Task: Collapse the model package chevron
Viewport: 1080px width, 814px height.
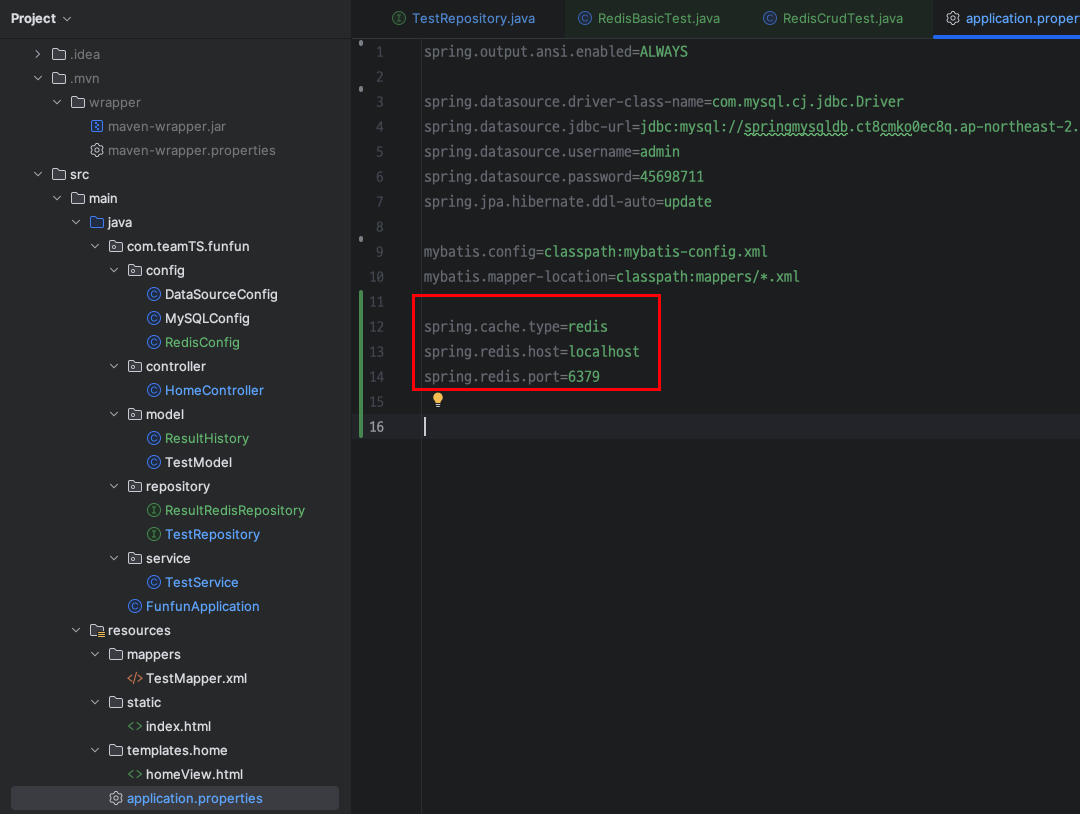Action: point(114,415)
